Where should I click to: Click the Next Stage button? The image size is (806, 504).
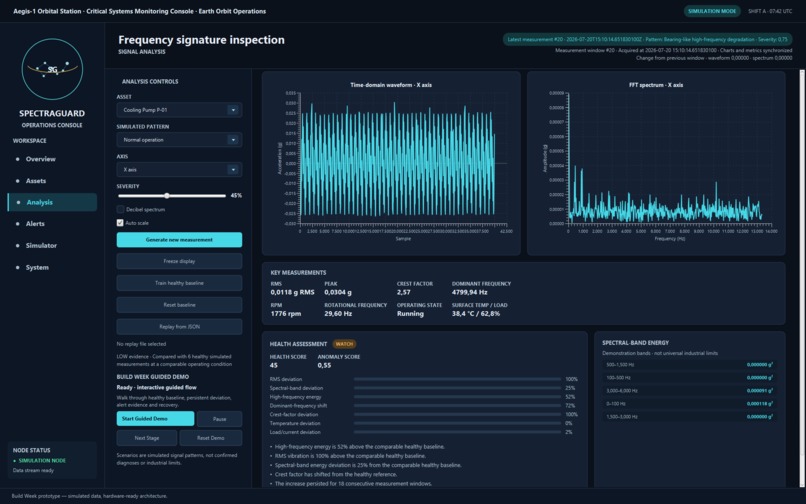146,438
